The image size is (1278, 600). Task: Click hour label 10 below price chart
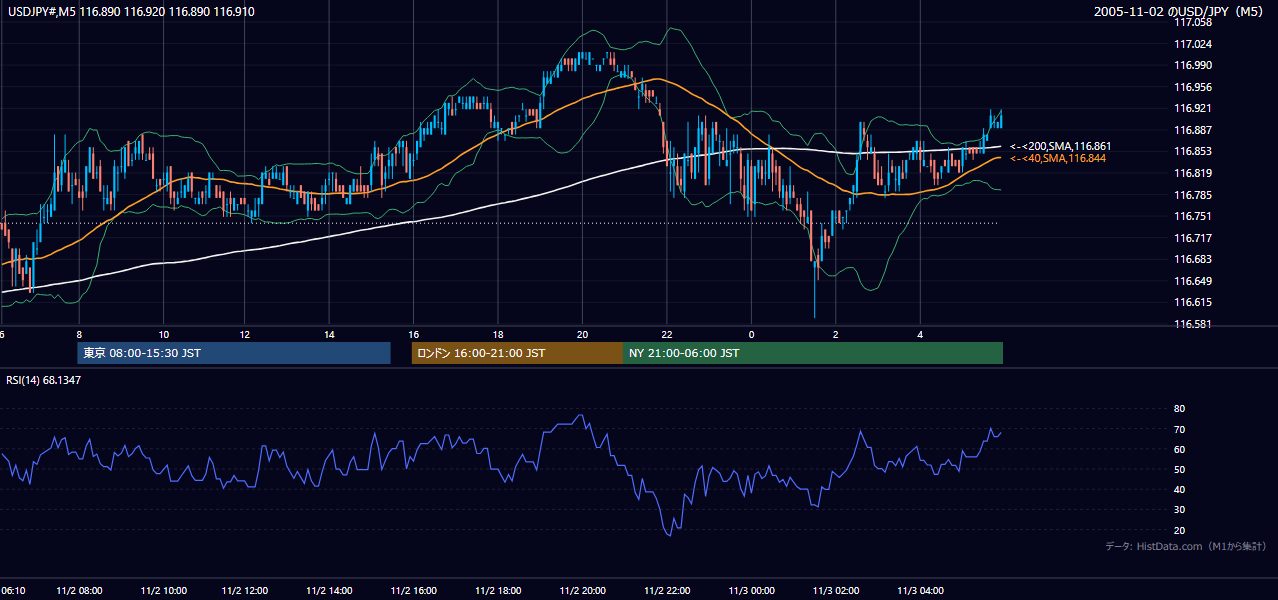[x=164, y=334]
